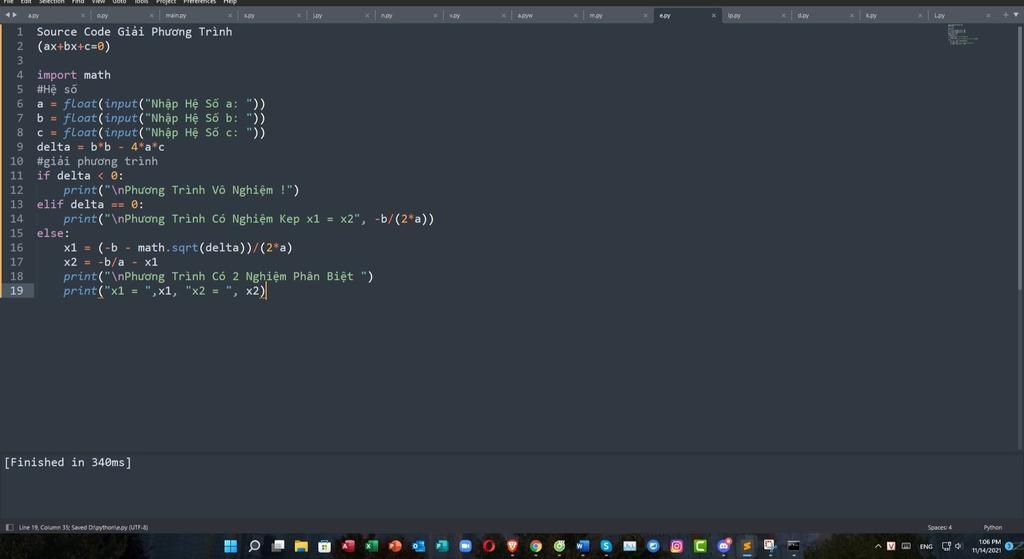Click the 'Nhập Hệ Số a' input line
1024x559 pixels.
click(x=151, y=104)
